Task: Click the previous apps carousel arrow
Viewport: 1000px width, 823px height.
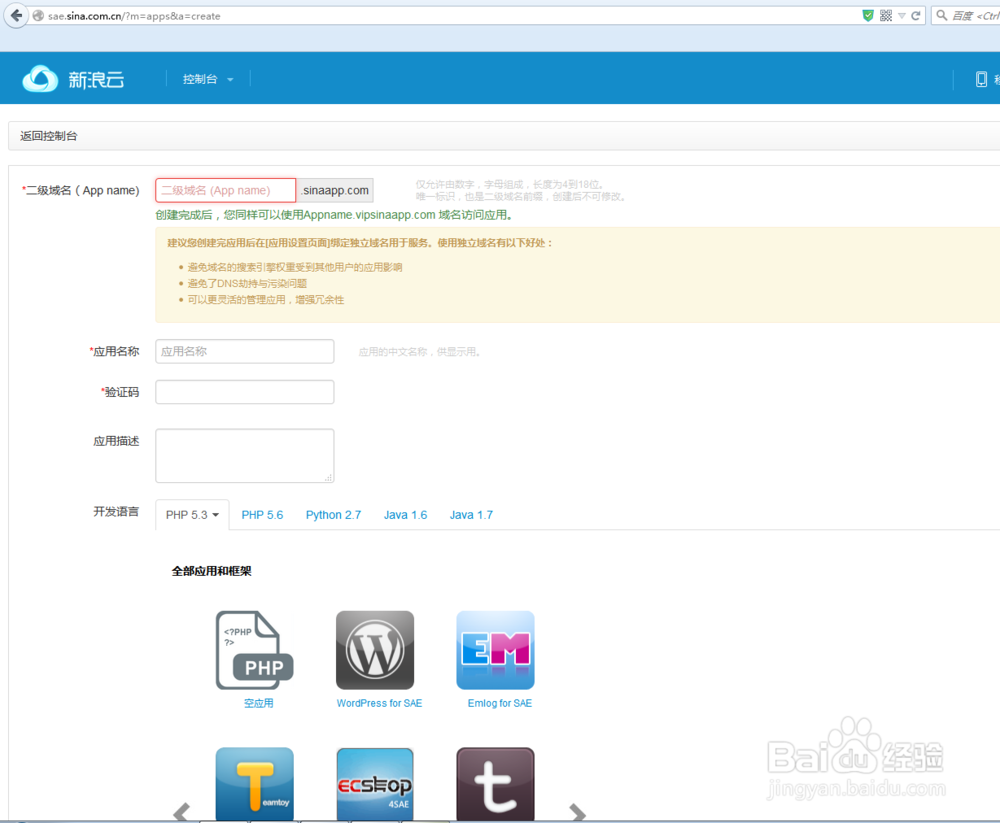Action: point(182,812)
